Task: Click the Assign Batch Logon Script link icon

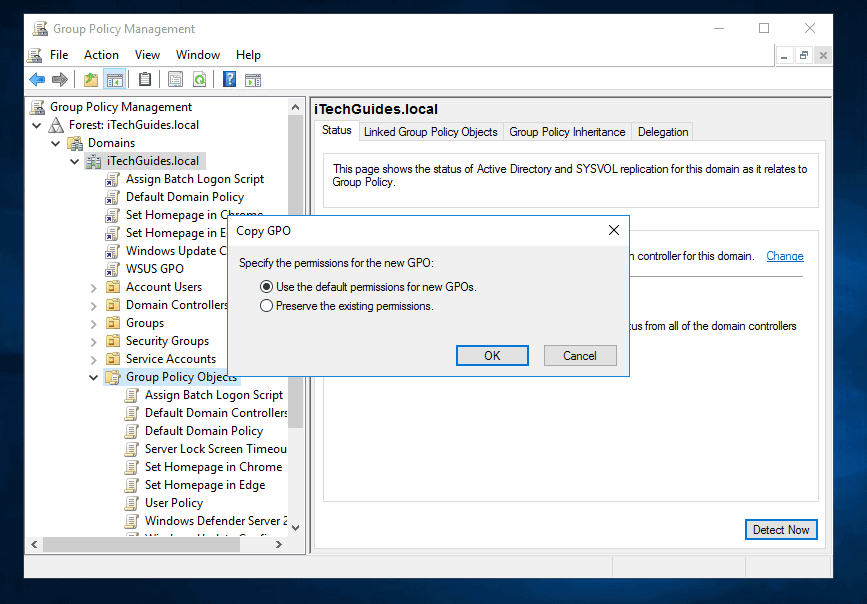Action: (x=113, y=179)
